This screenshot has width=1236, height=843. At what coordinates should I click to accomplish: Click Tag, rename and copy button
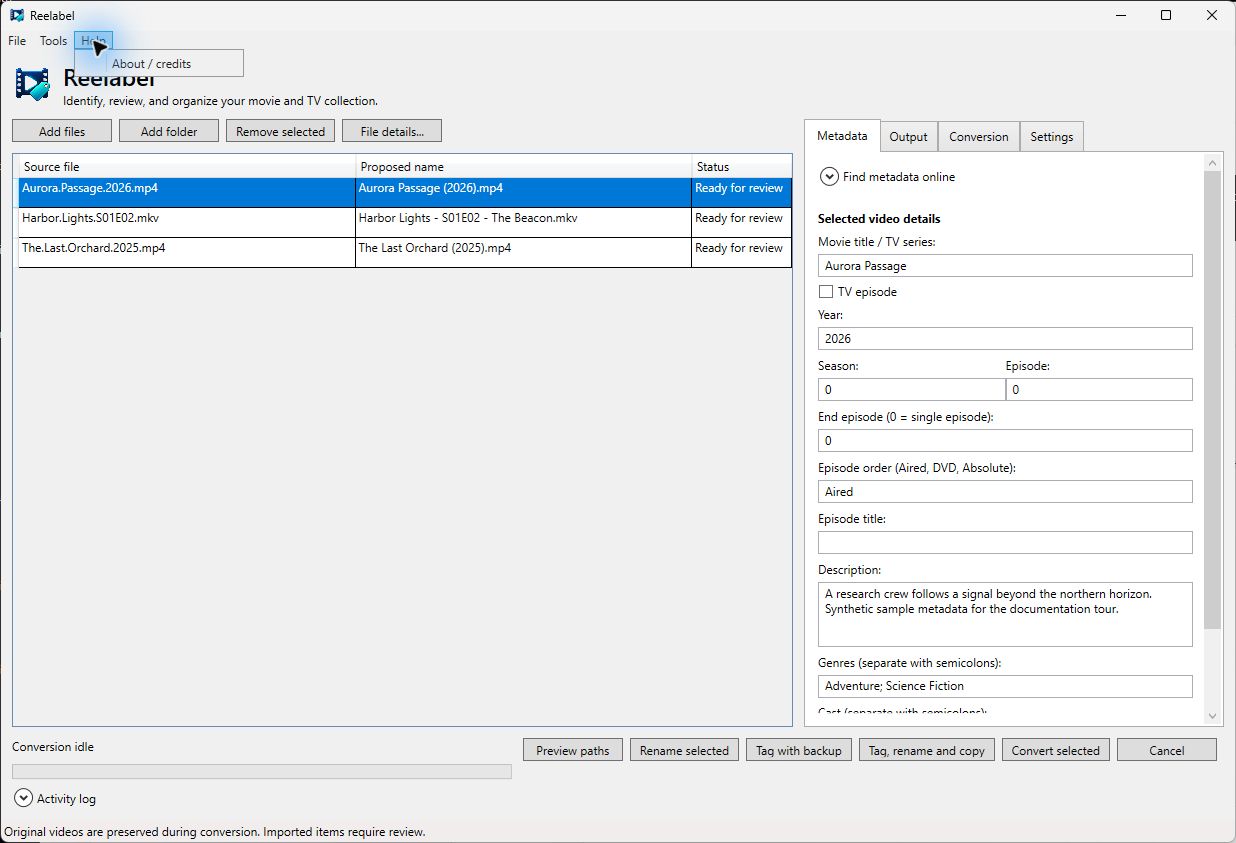pos(927,750)
